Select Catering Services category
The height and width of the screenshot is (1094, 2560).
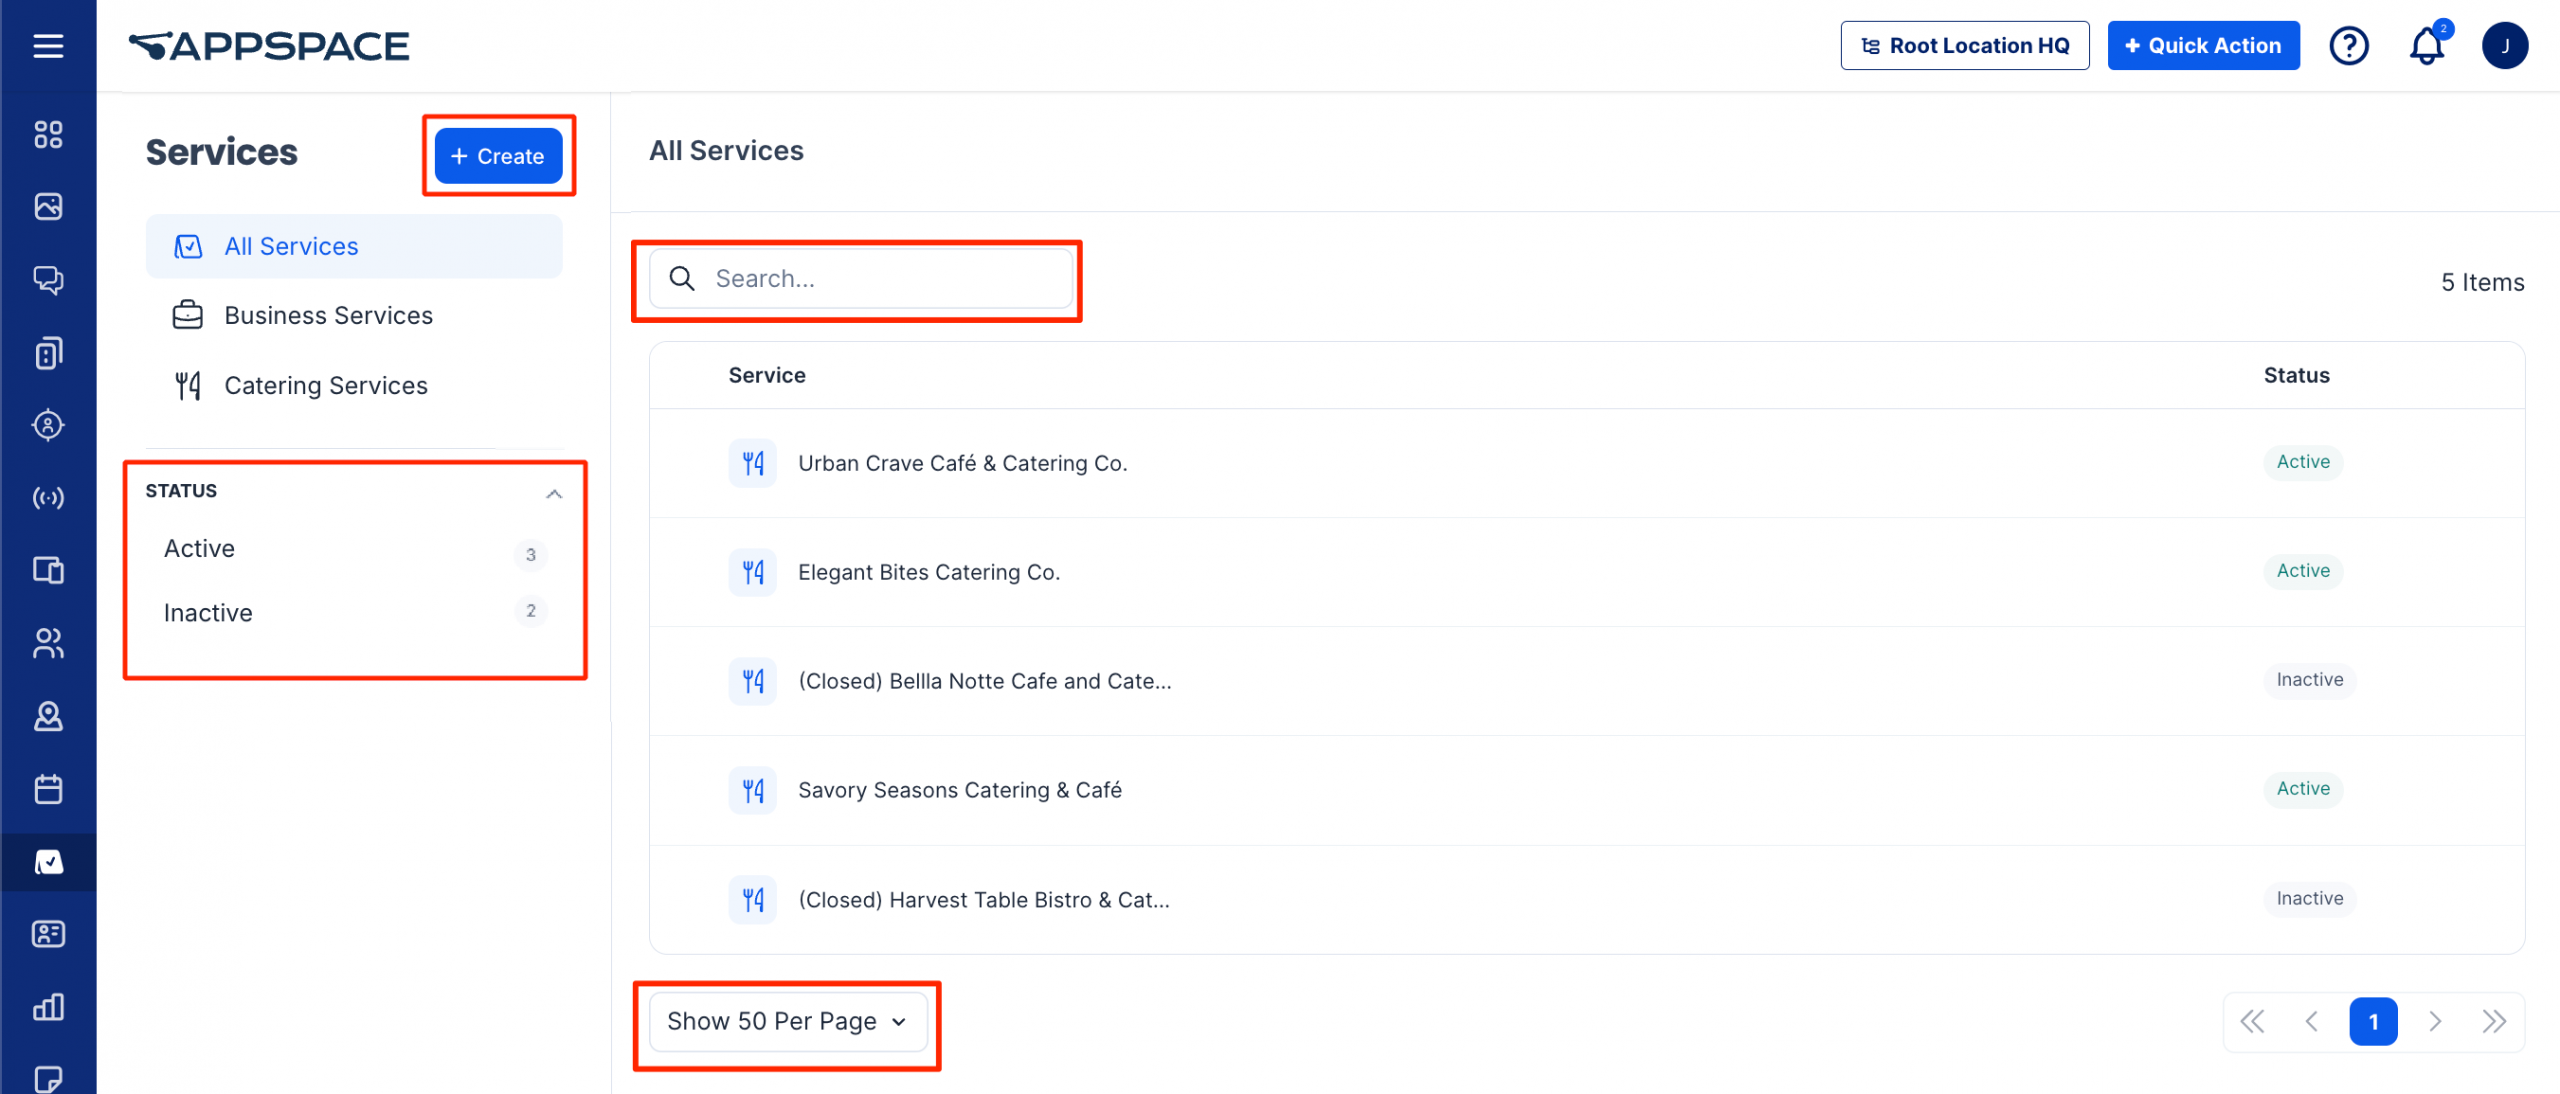(x=354, y=385)
